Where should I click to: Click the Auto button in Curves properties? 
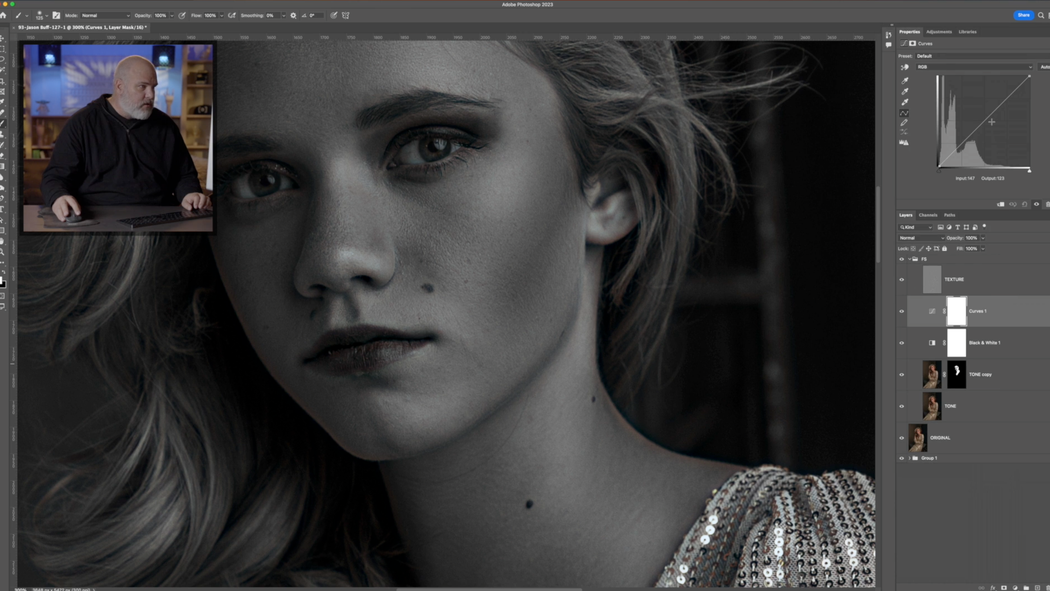coord(1044,67)
